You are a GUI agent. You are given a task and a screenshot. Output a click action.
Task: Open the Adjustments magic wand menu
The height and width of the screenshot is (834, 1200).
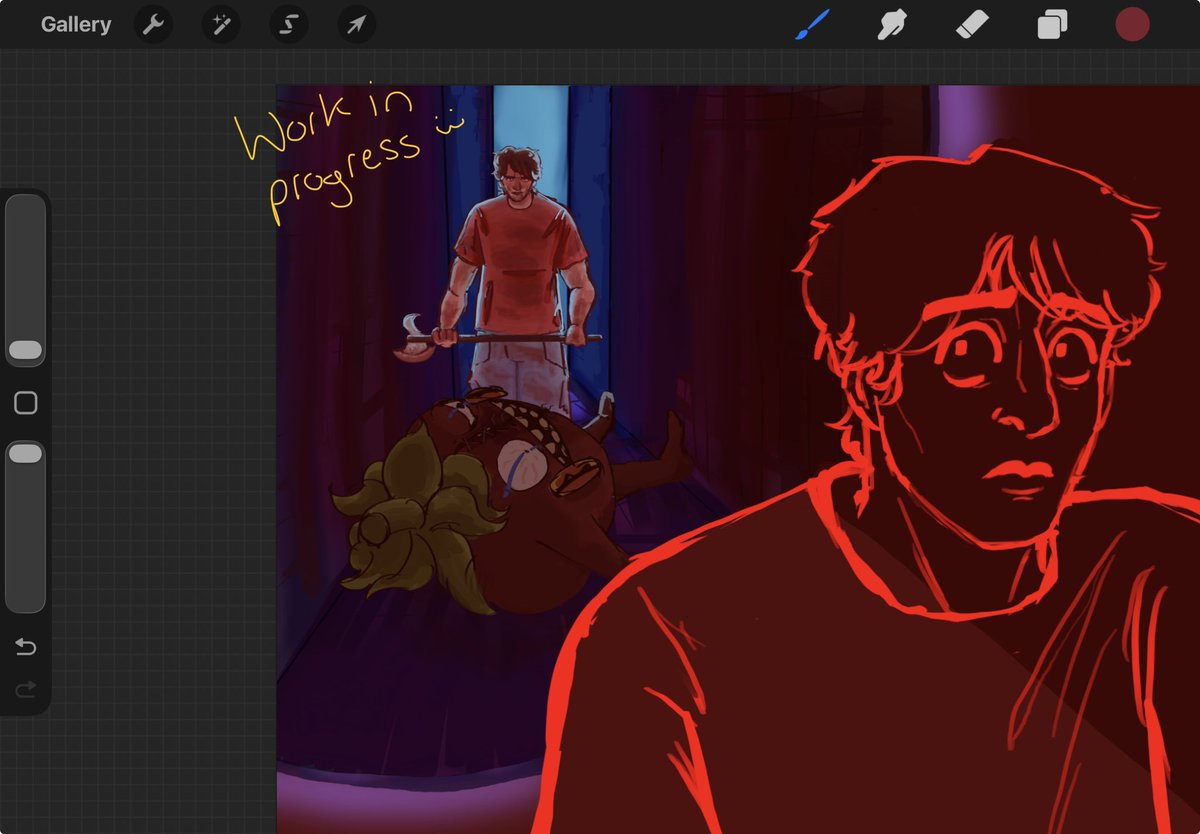[221, 25]
